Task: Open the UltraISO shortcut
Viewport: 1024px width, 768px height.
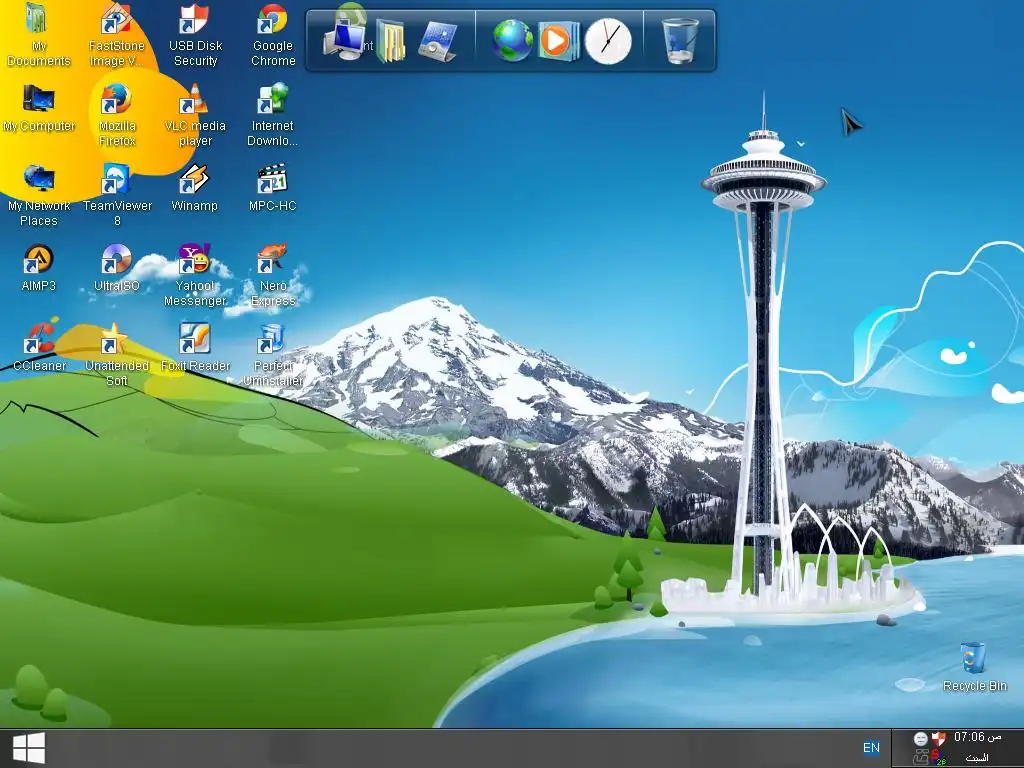Action: coord(116,268)
